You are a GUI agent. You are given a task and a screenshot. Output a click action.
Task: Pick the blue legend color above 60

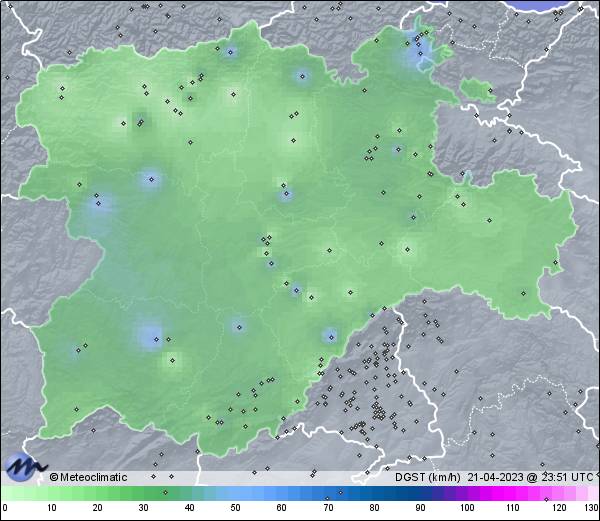click(x=282, y=493)
